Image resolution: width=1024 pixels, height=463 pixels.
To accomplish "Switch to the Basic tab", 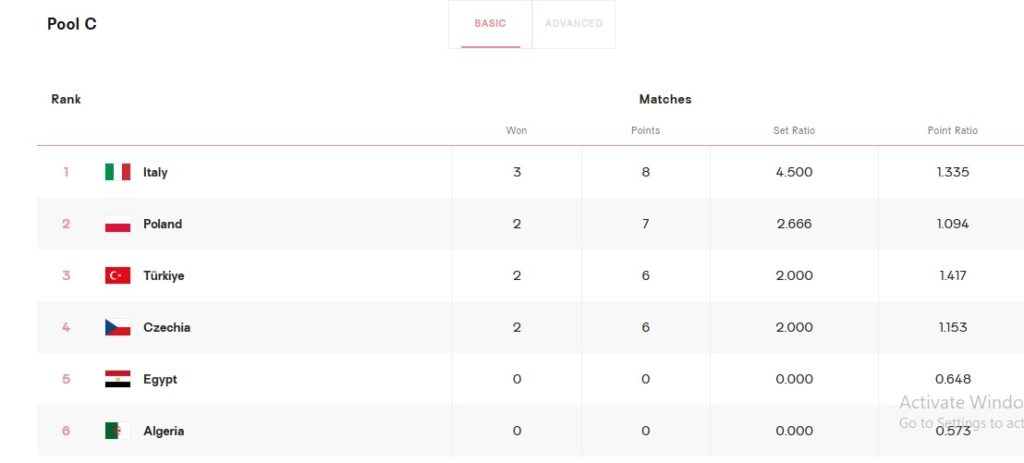I will point(490,24).
